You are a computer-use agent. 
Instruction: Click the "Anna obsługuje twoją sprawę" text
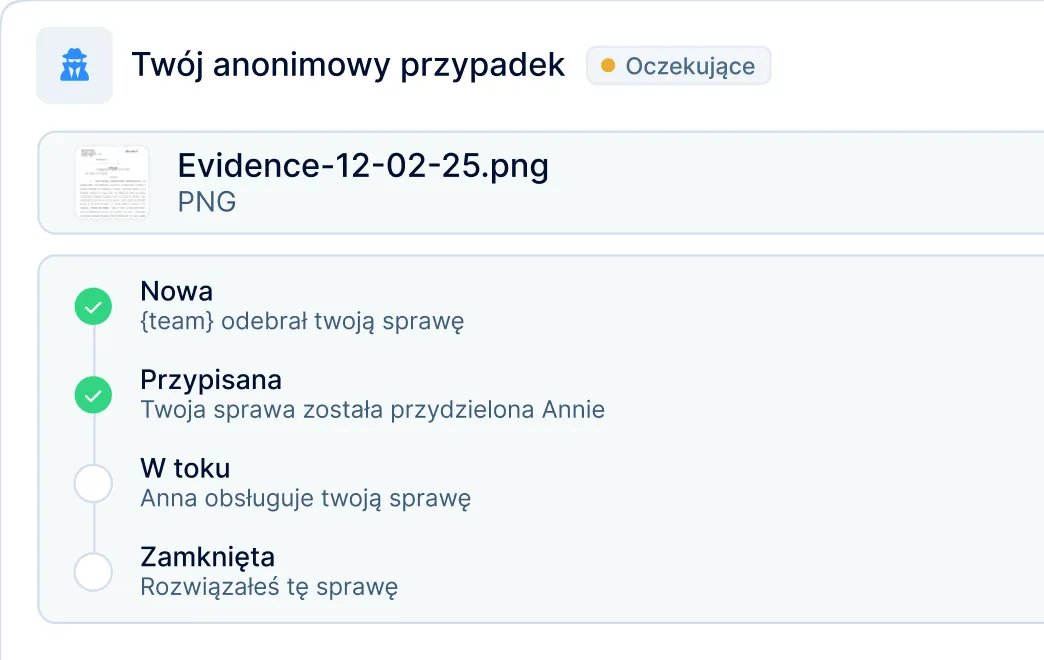tap(305, 498)
